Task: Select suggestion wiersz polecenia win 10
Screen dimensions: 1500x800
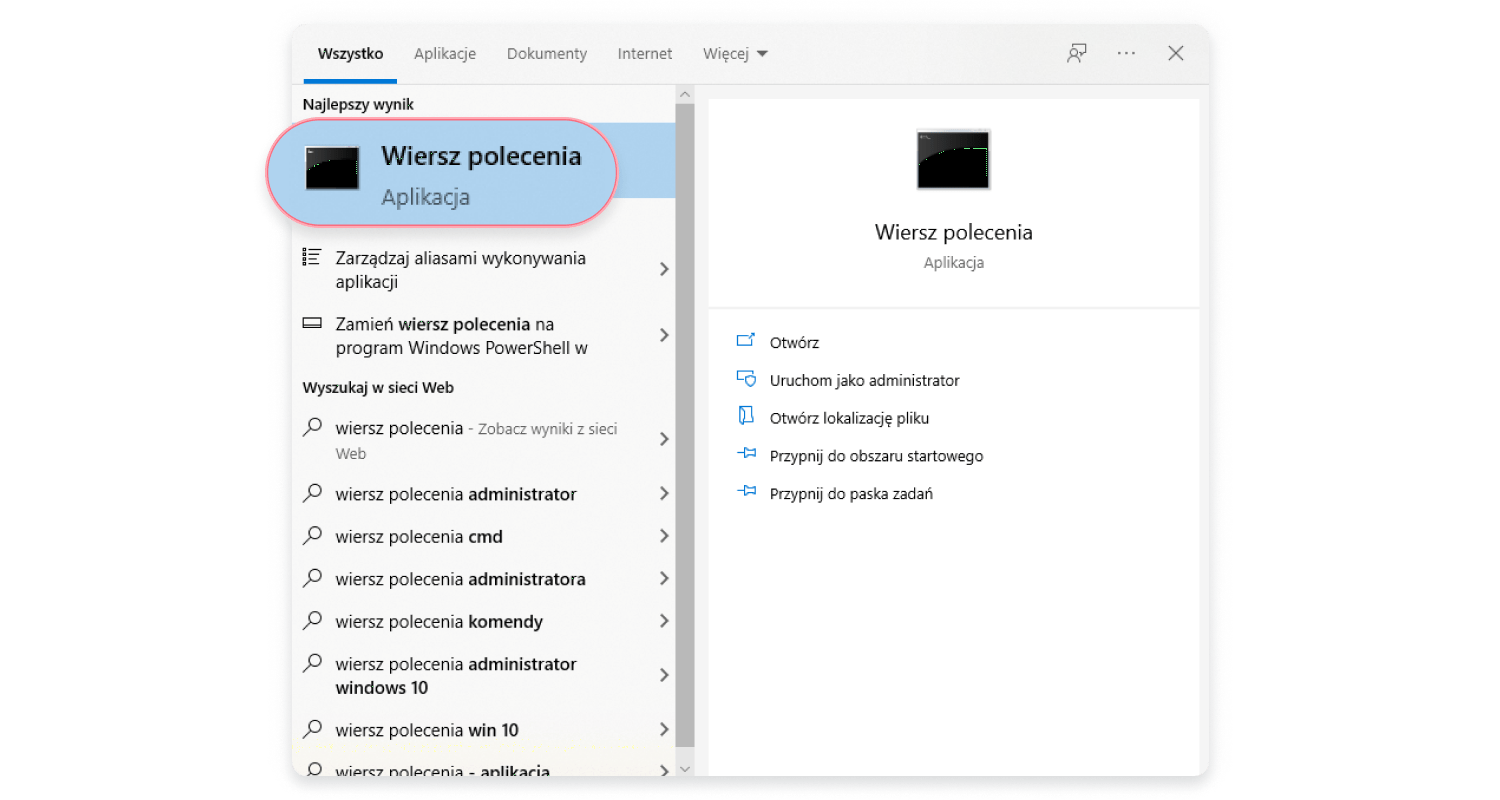Action: click(x=484, y=730)
